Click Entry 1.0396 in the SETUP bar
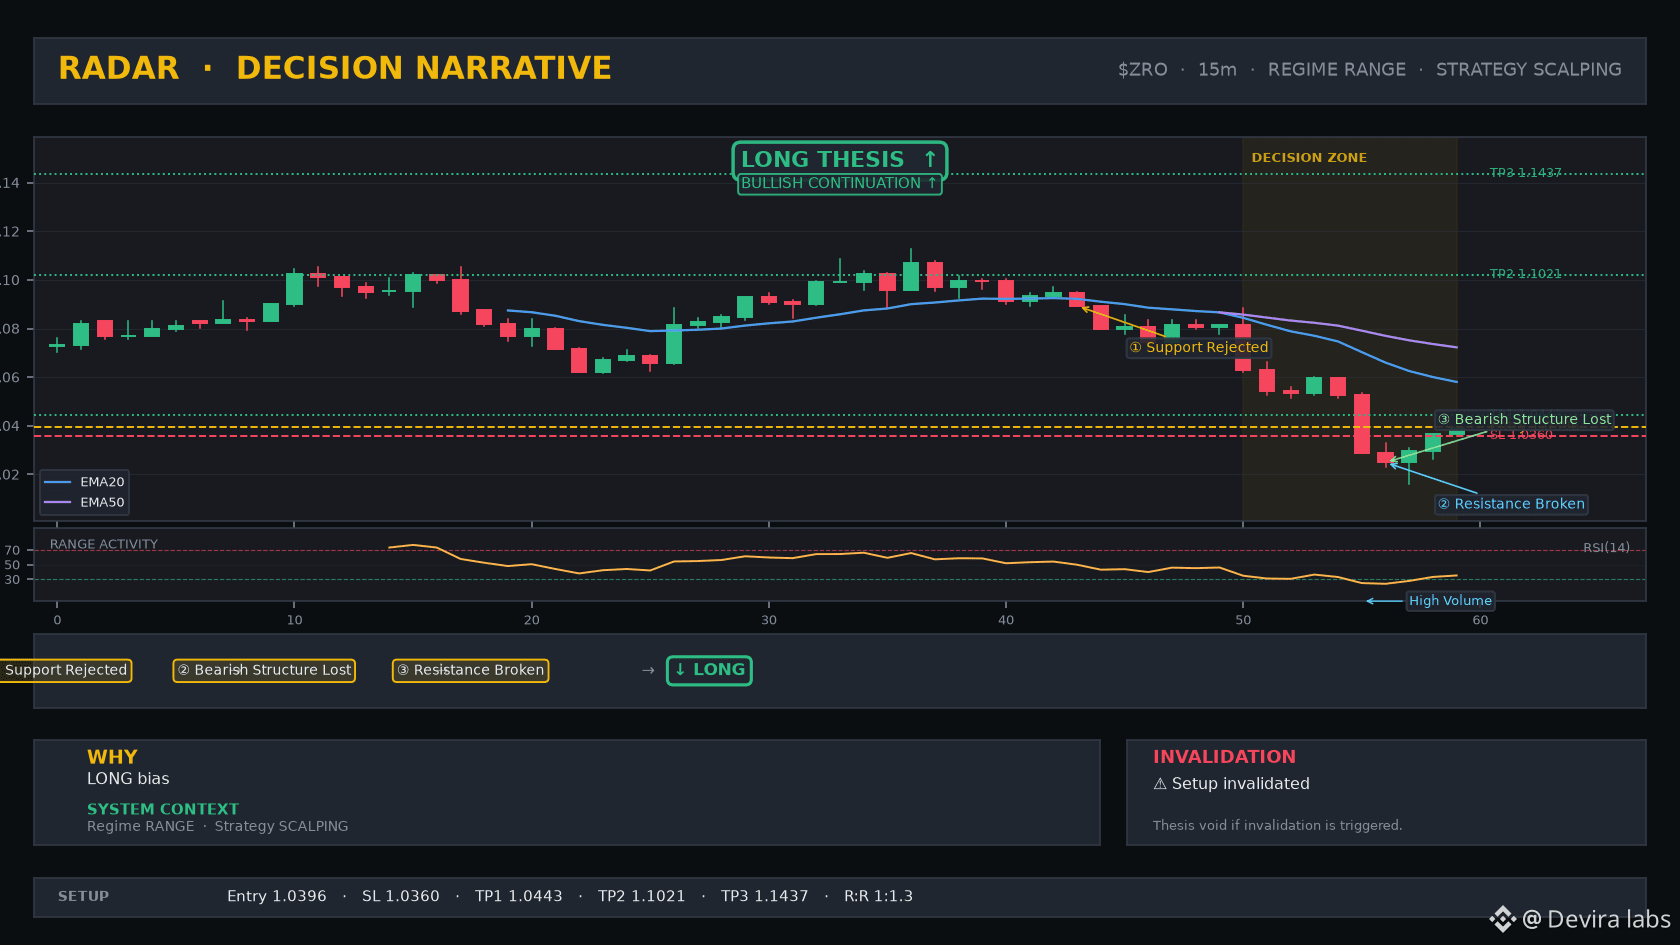 click(x=277, y=896)
